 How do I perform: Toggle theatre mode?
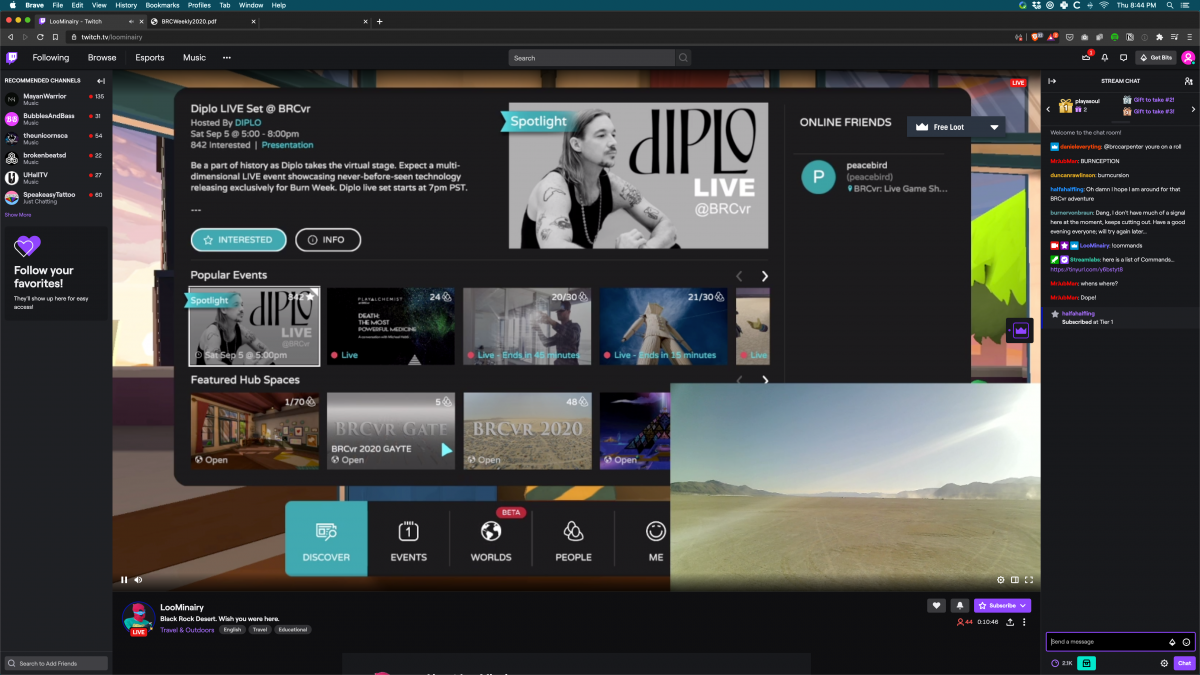click(1014, 579)
